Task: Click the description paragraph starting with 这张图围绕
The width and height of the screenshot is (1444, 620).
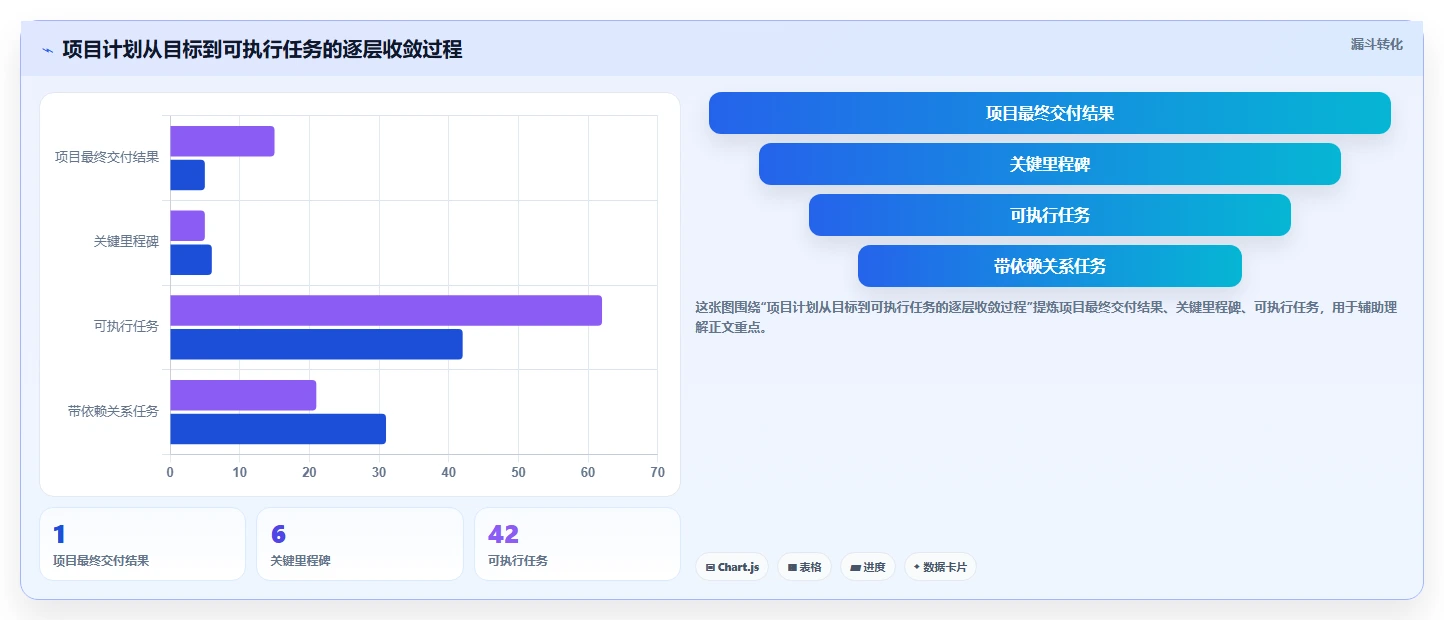Action: [x=1046, y=317]
